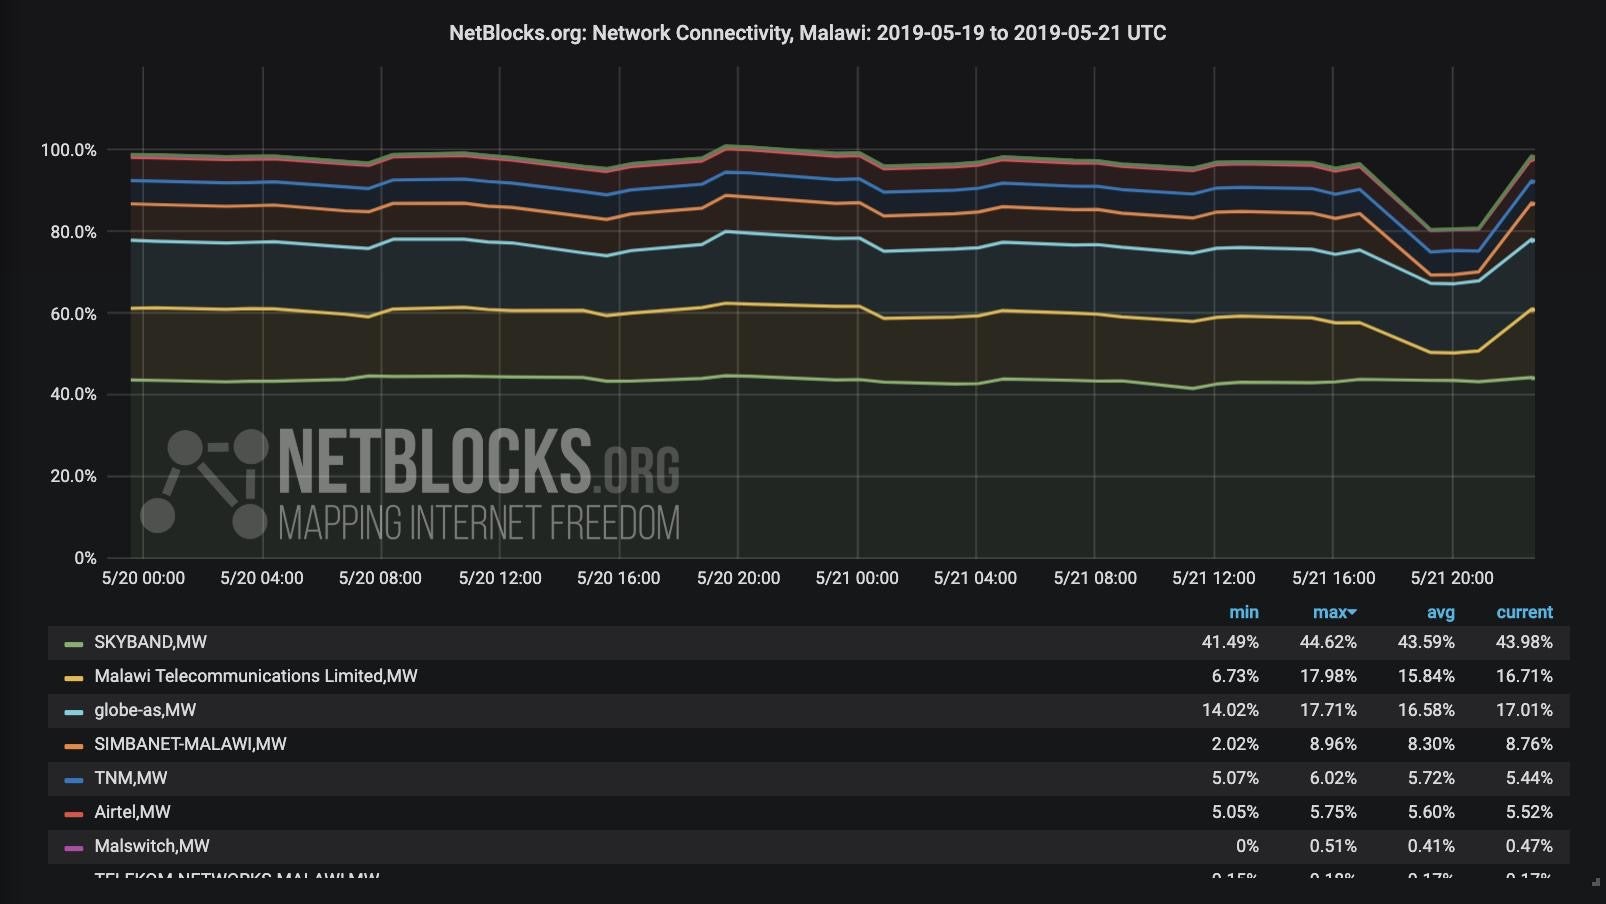Click globe-as max value 17.71%
Viewport: 1606px width, 904px height.
[x=1328, y=710]
